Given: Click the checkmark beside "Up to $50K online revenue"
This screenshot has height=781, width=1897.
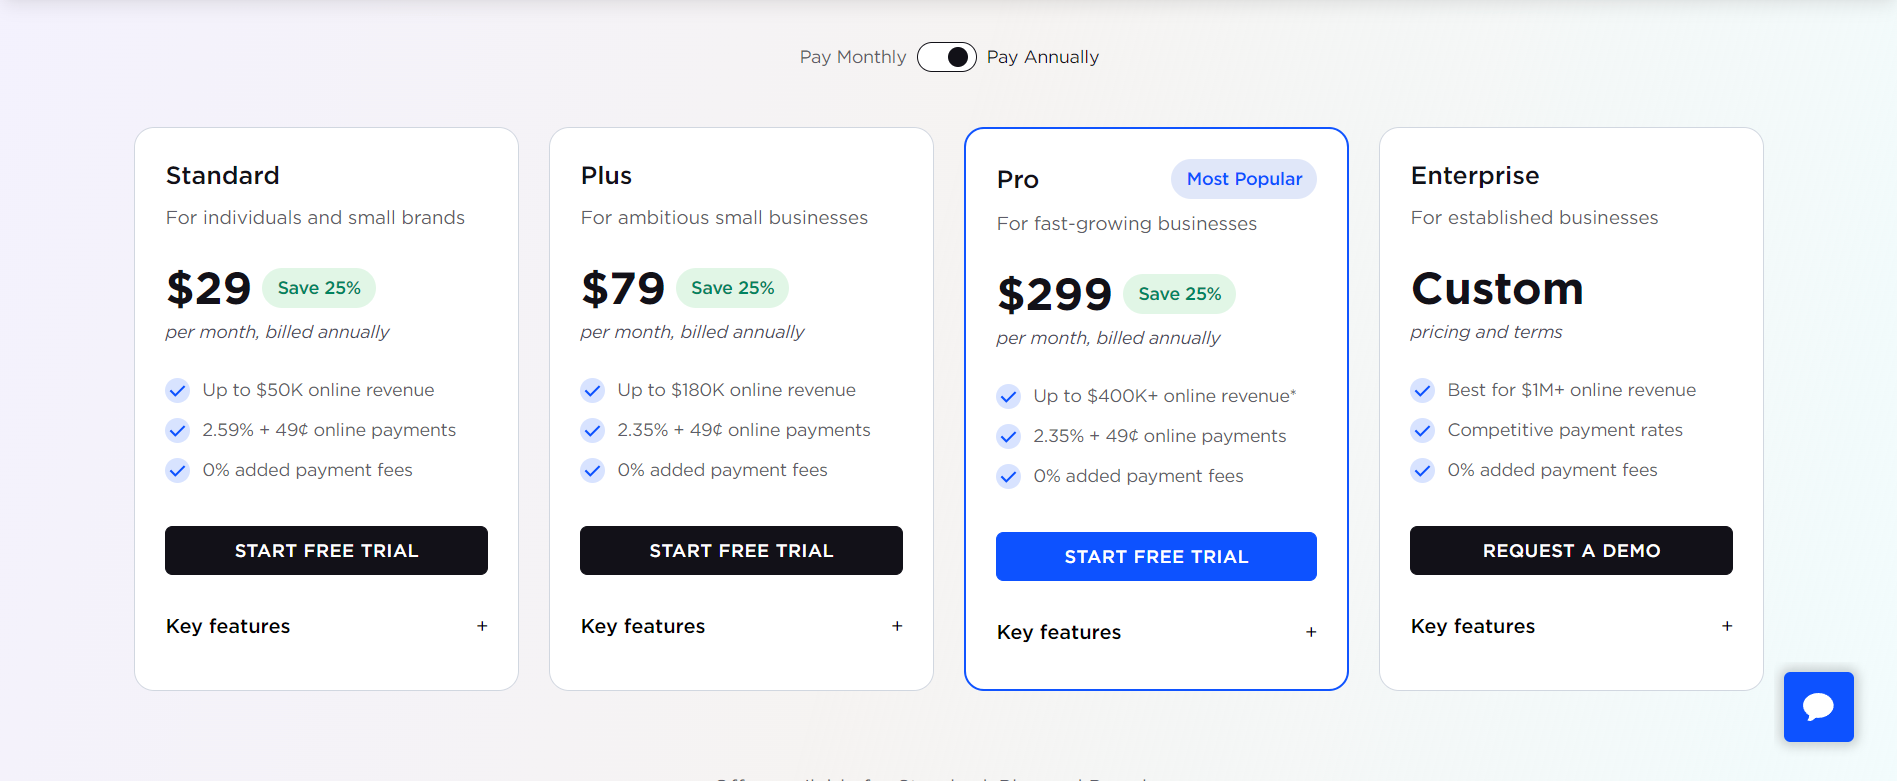Looking at the screenshot, I should click(x=177, y=390).
